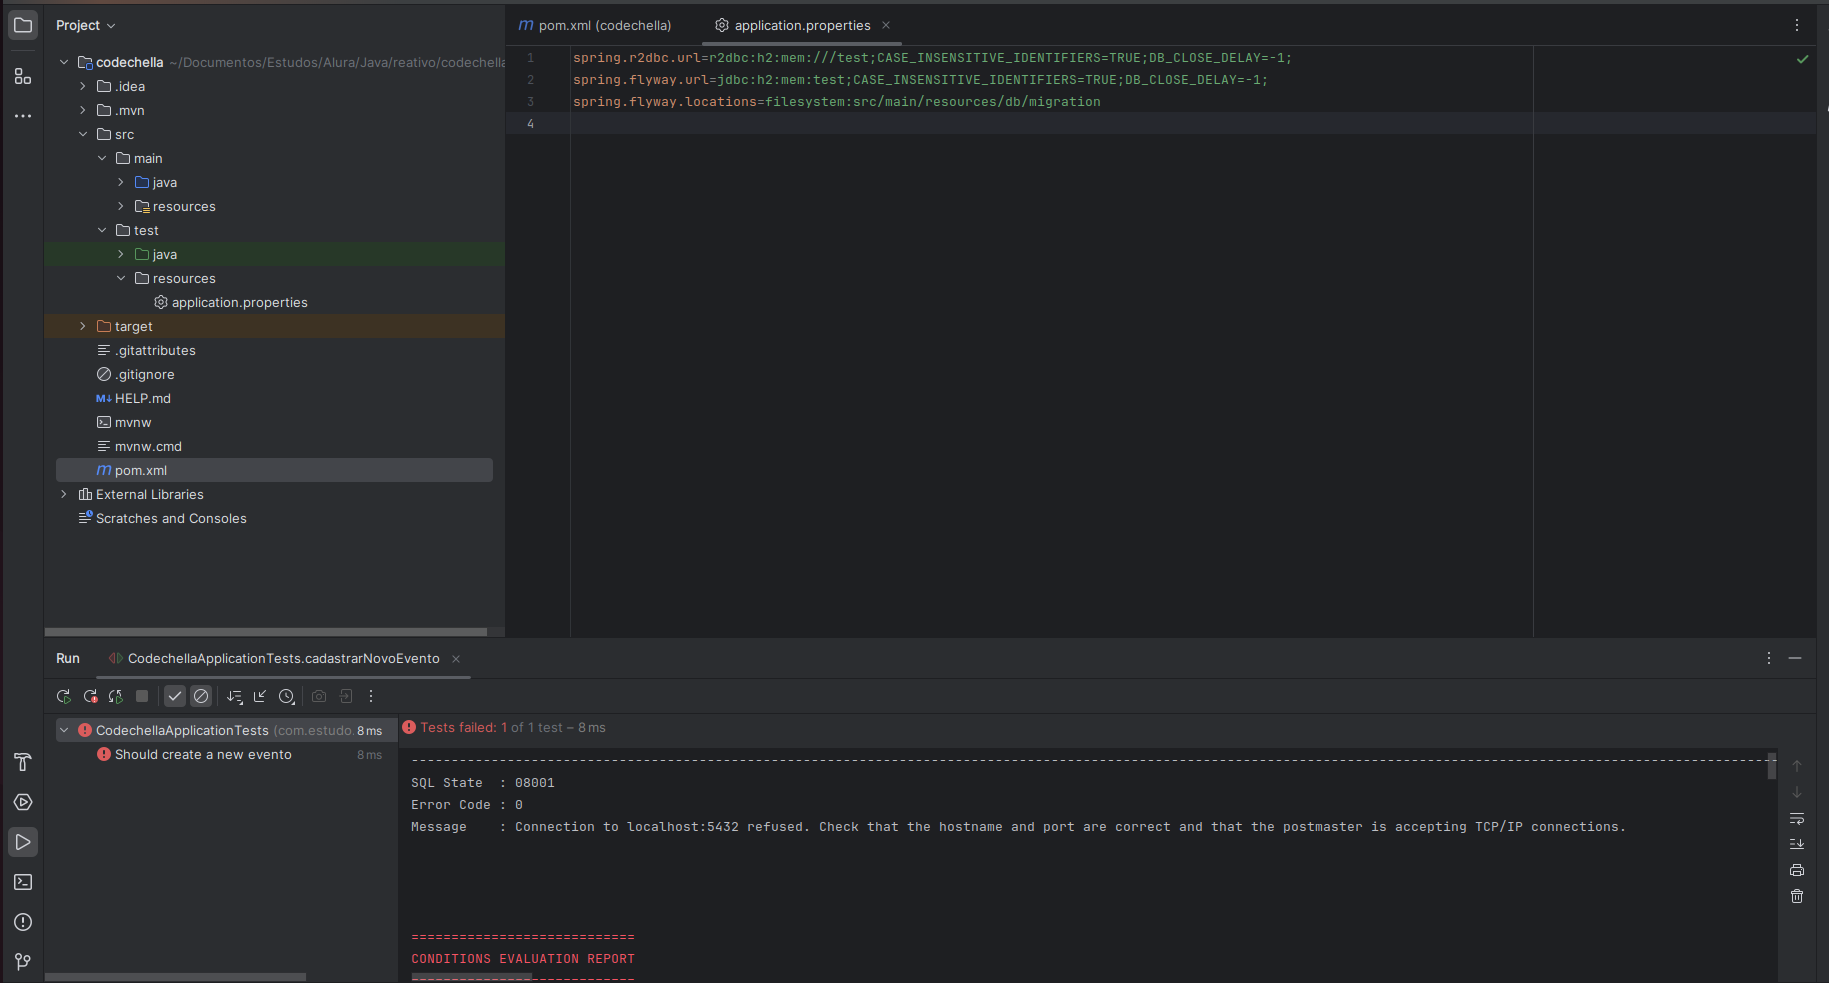The image size is (1829, 983).
Task: Close the cadastrarNovoEvento run tab
Action: (456, 658)
